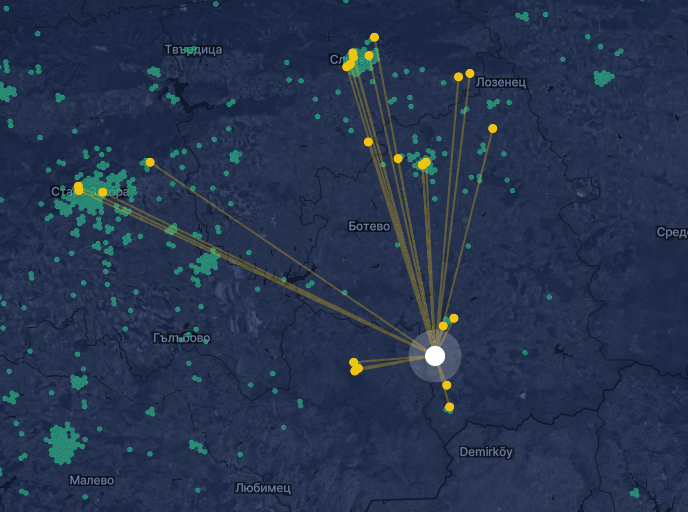Select the topmost yellow dot above Сливен
Screen dimensions: 688x512
[x=374, y=37]
